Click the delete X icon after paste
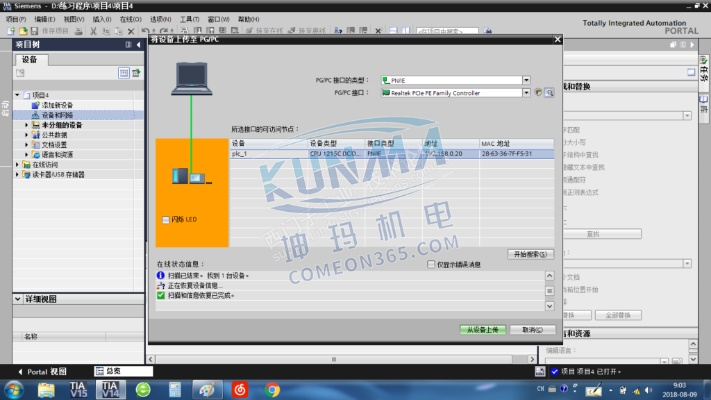This screenshot has width=711, height=400. point(131,31)
